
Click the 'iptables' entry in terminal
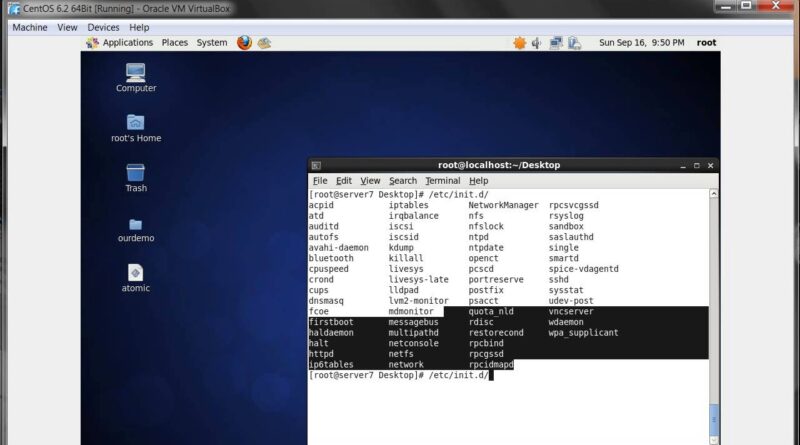click(x=408, y=205)
